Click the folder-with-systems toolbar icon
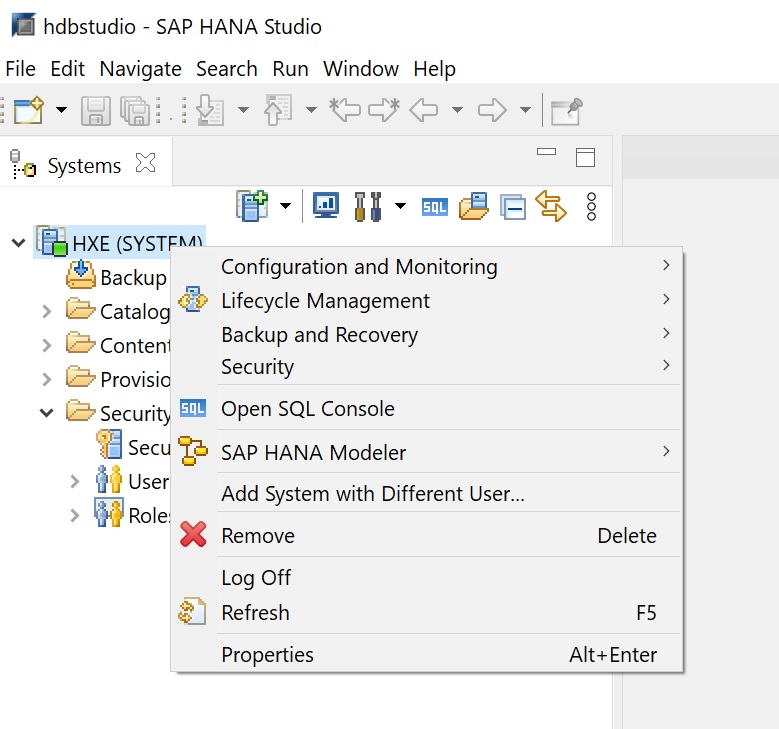Screen dimensions: 779x729 click(474, 207)
